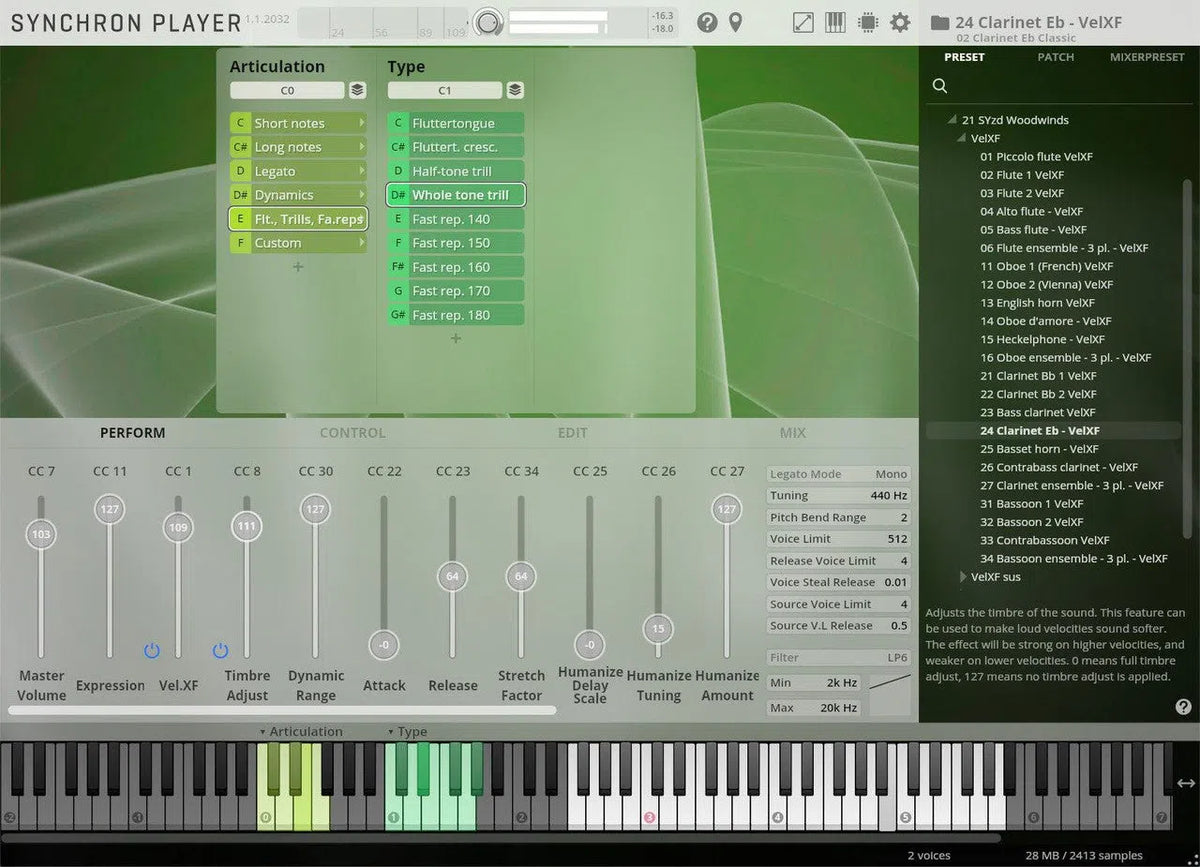This screenshot has width=1200, height=867.
Task: Click the CPU chip icon in top bar
Action: [x=867, y=22]
